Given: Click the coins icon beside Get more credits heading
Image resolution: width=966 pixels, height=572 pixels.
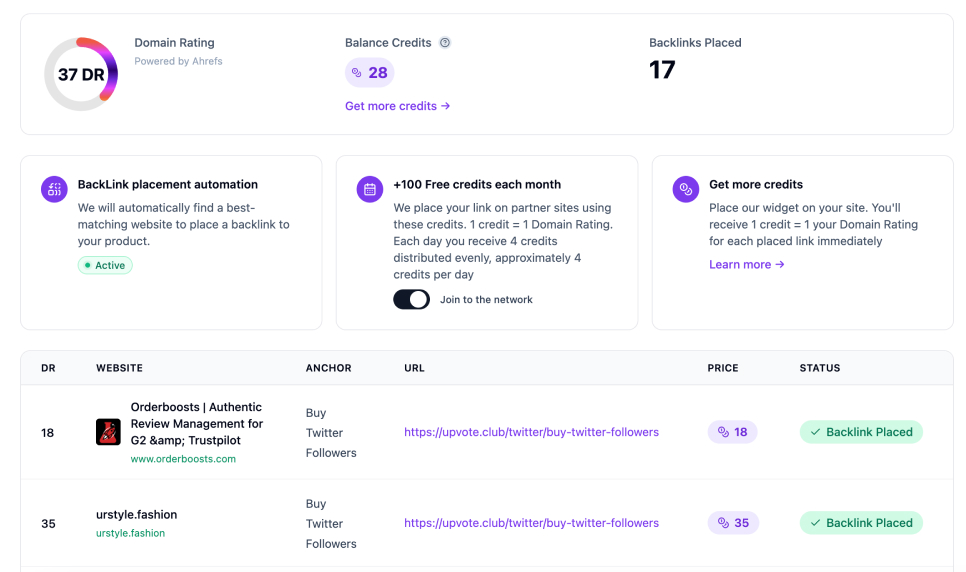Looking at the screenshot, I should (x=685, y=189).
